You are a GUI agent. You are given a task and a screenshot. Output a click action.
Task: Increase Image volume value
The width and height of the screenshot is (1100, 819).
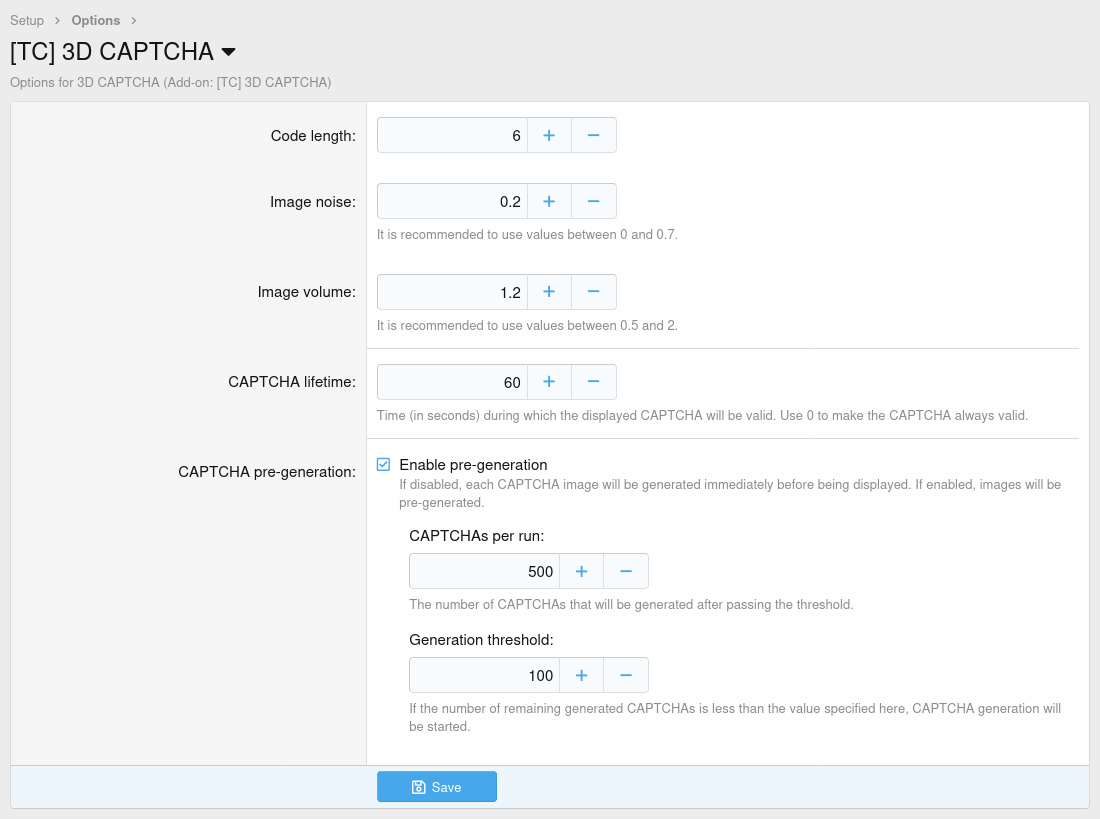point(549,292)
